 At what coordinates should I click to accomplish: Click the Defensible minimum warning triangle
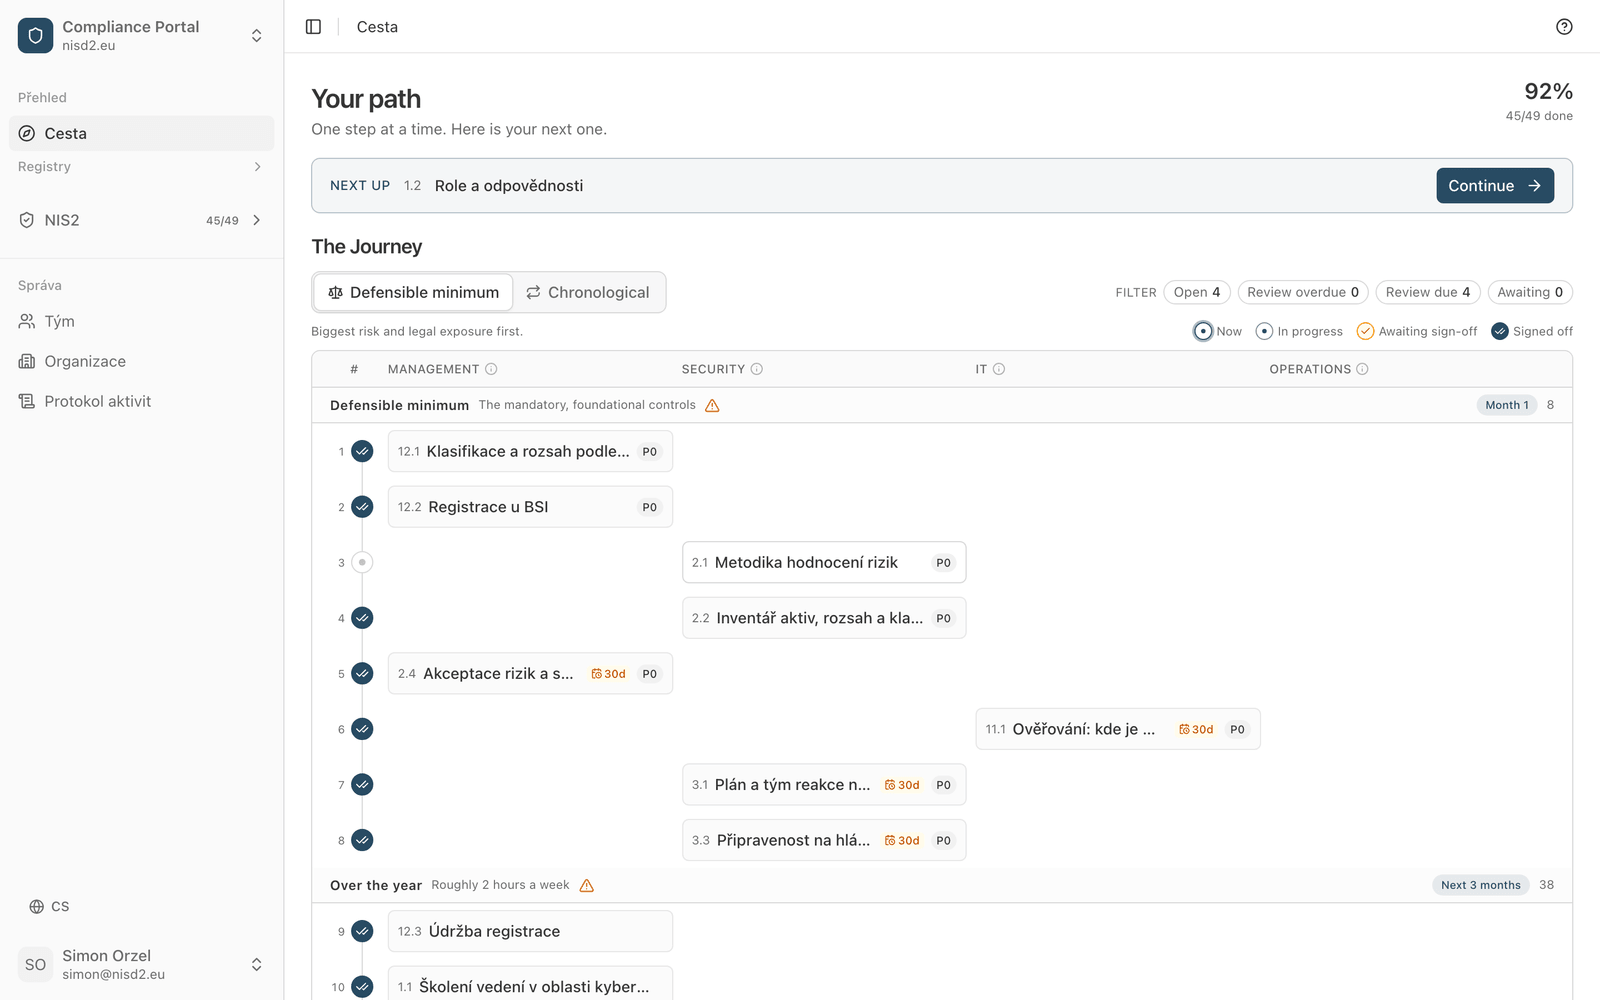712,405
